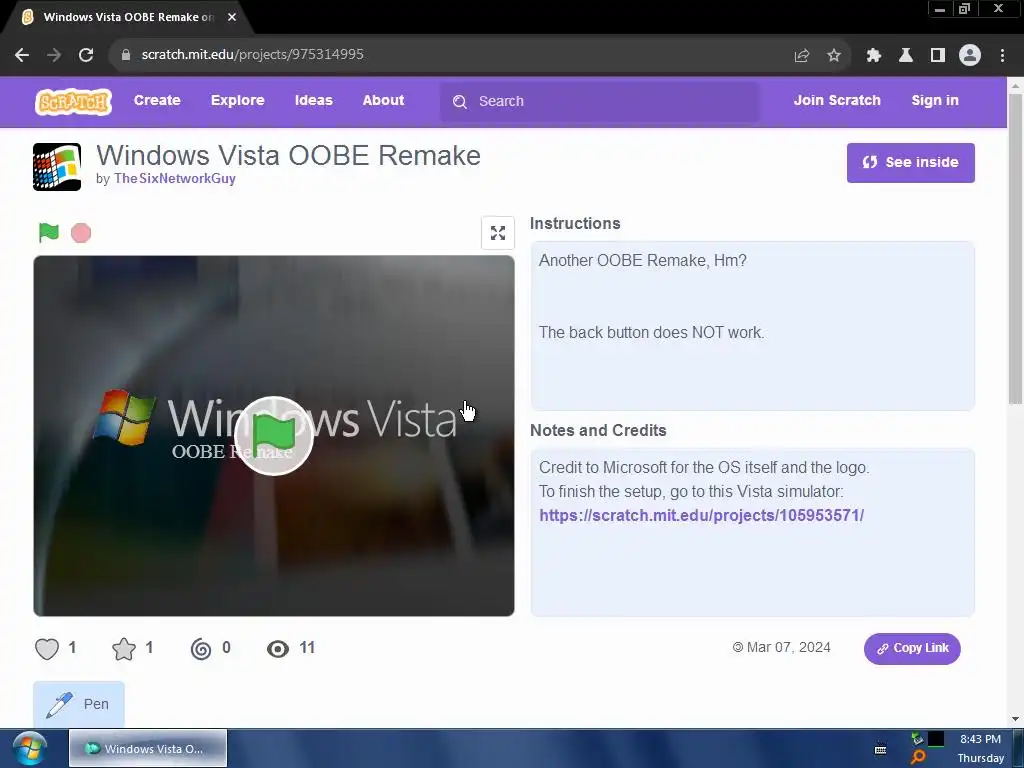Open project author's avatar thumbnail
This screenshot has width=1024, height=768.
57,167
